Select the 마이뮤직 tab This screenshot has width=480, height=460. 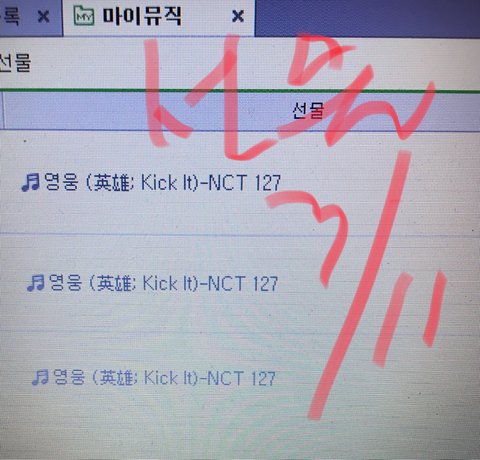point(159,17)
